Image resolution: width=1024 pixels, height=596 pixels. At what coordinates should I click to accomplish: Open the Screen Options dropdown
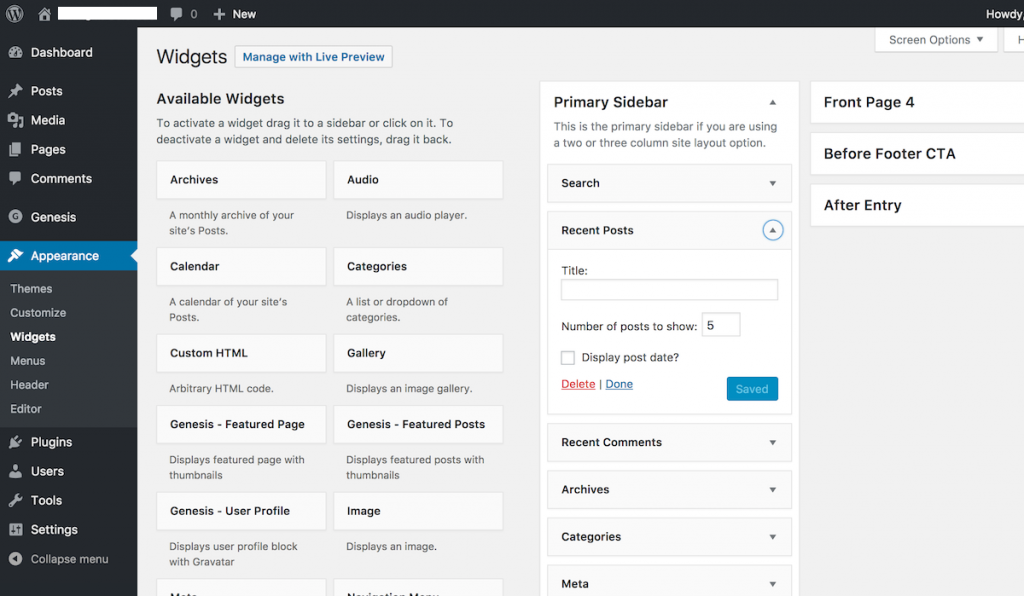936,40
